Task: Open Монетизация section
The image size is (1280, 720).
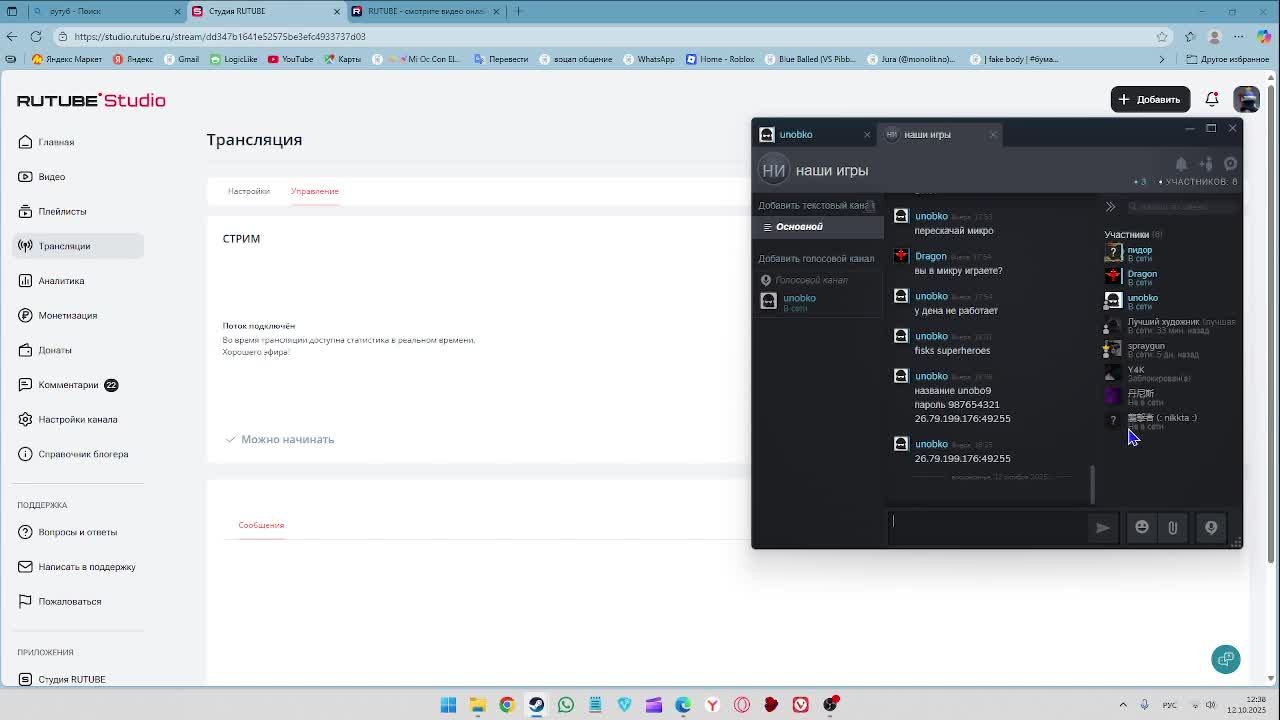Action: [x=67, y=316]
